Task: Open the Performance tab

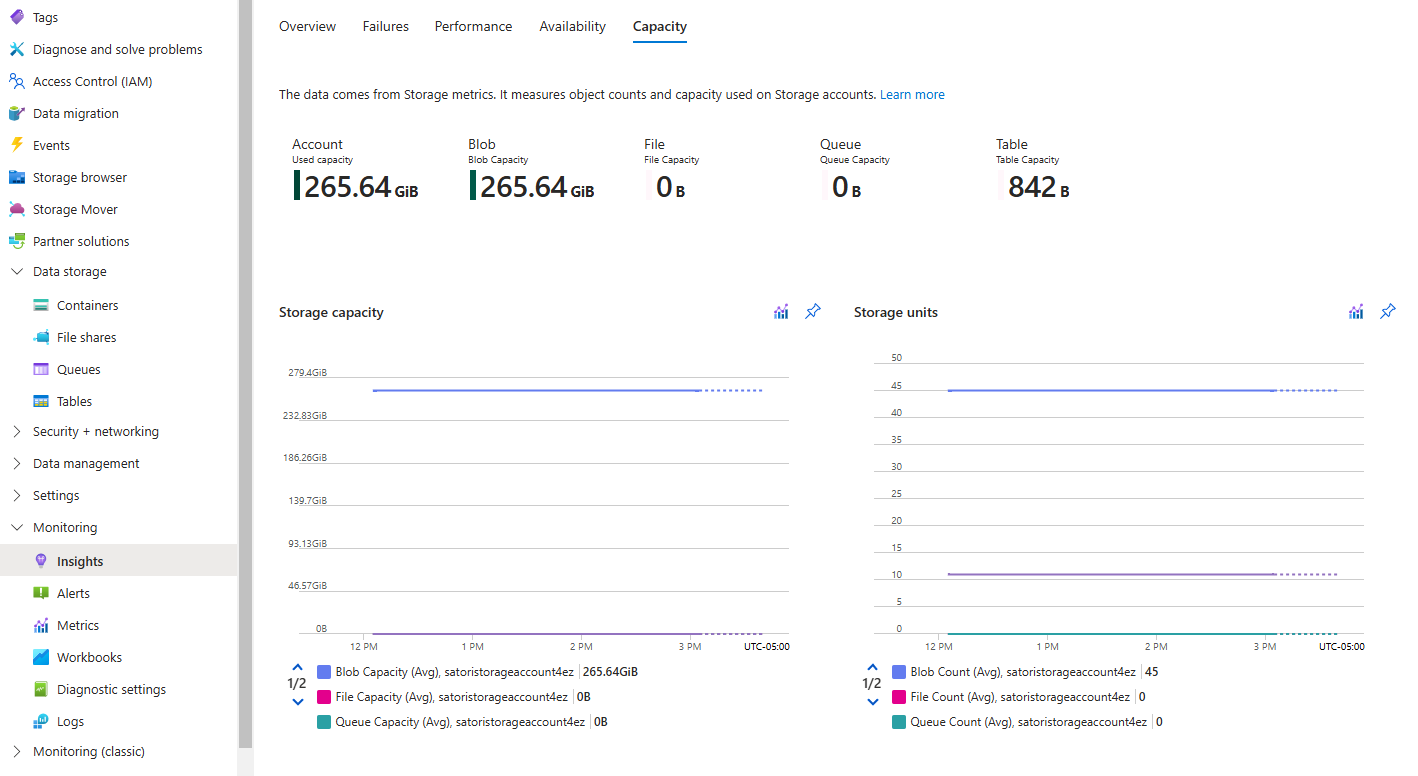Action: coord(473,26)
